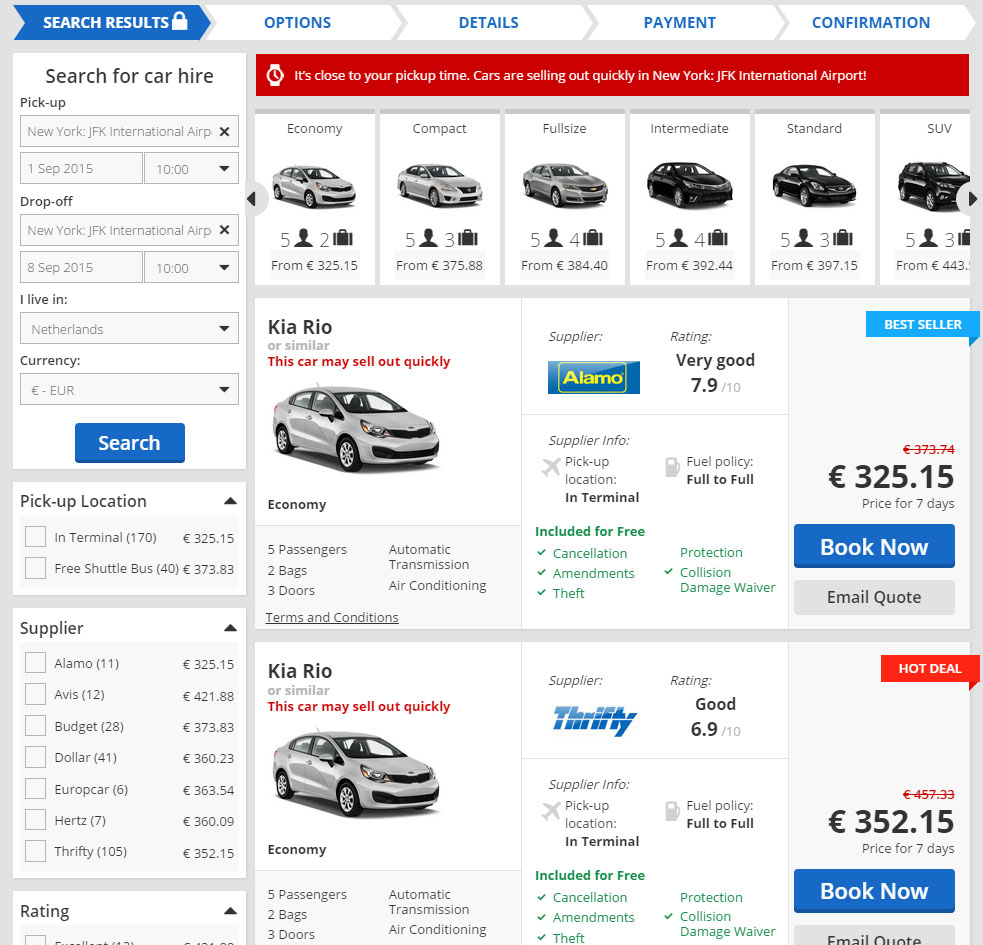The image size is (983, 945).
Task: Go to the Confirmation step
Action: click(x=871, y=23)
